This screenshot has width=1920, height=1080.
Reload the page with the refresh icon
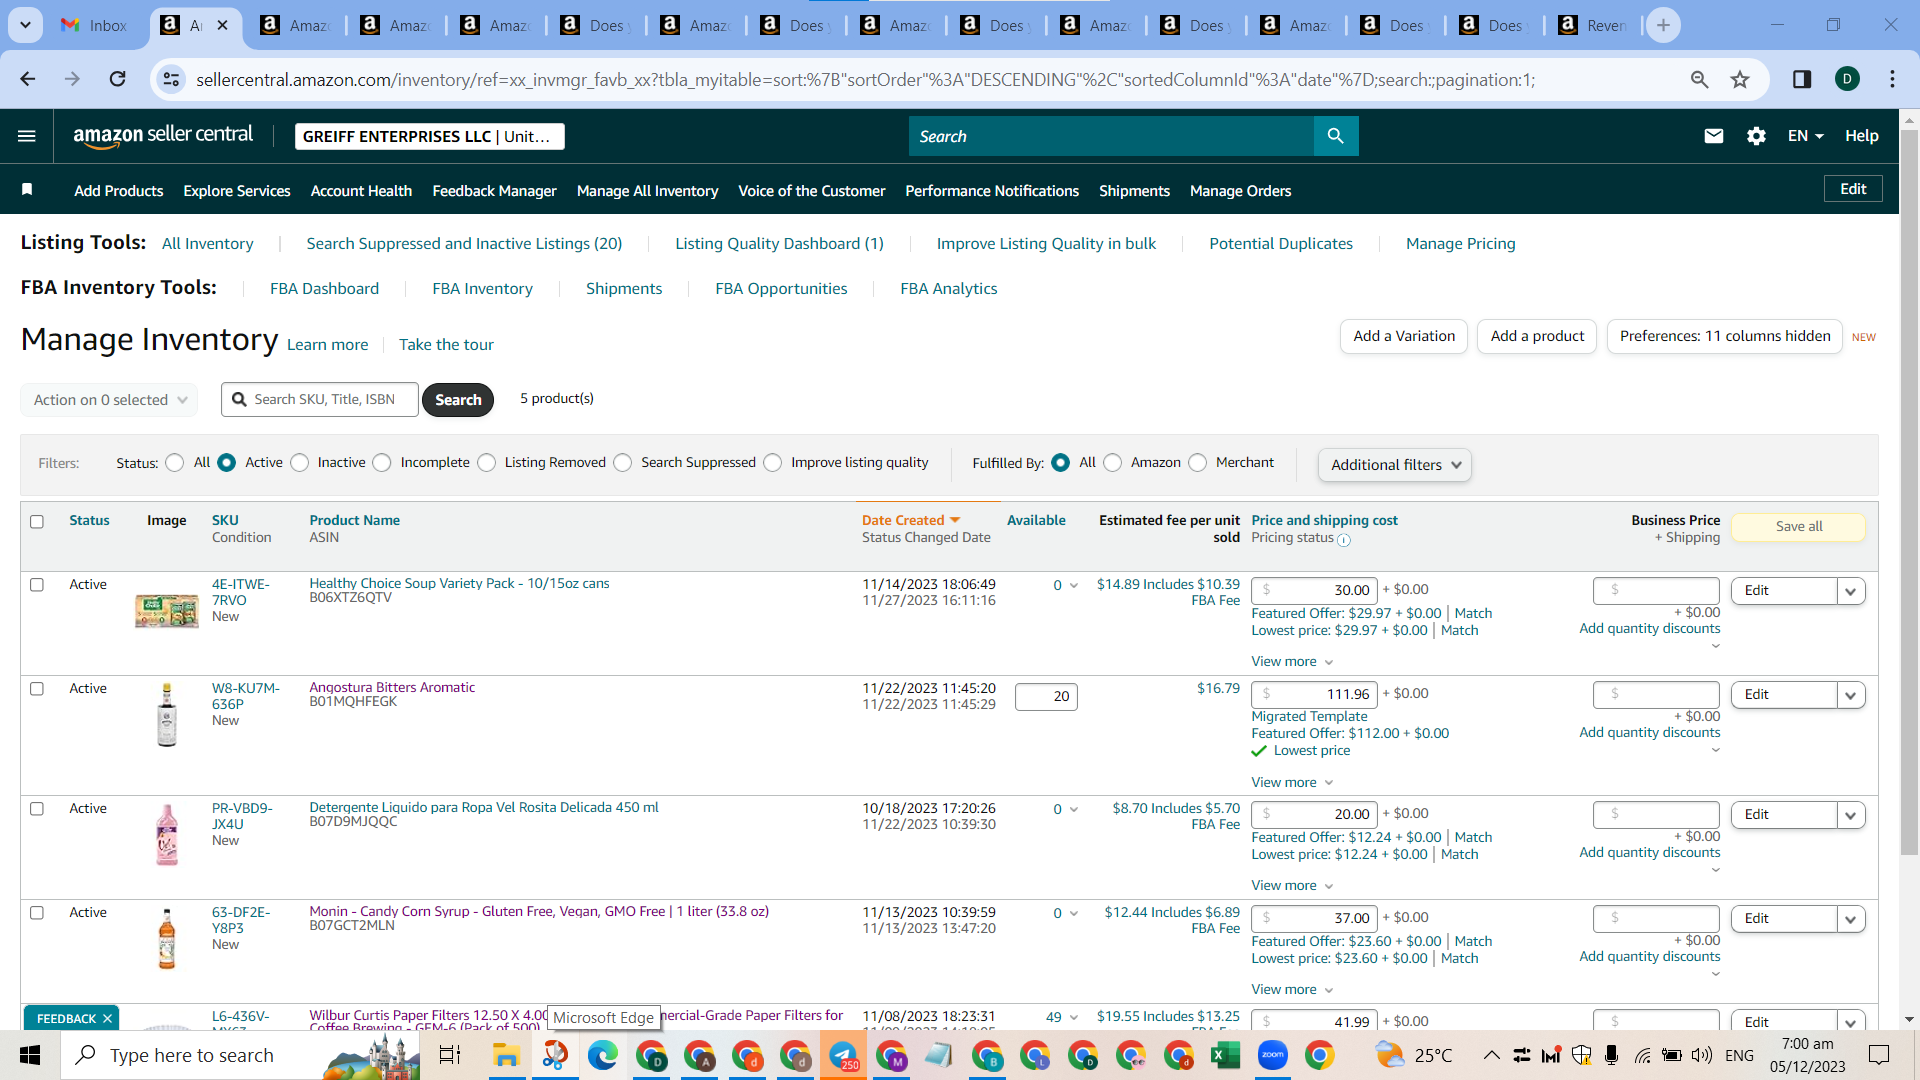118,79
